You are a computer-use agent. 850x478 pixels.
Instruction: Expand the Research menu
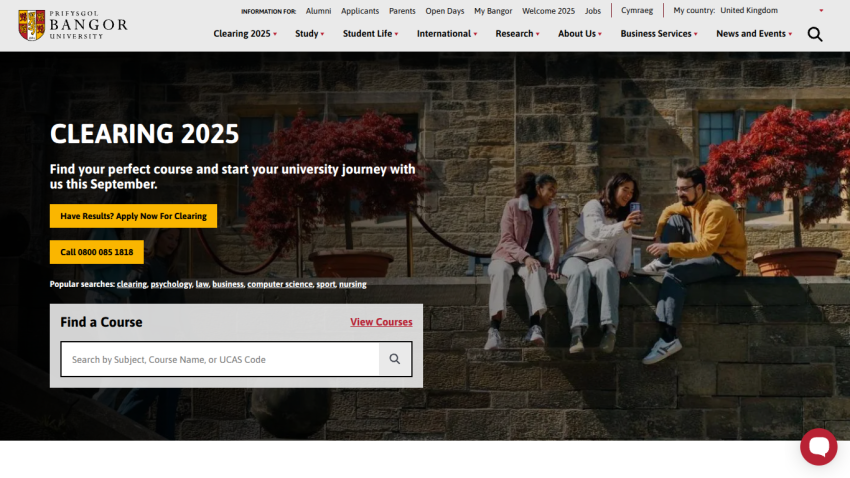517,34
